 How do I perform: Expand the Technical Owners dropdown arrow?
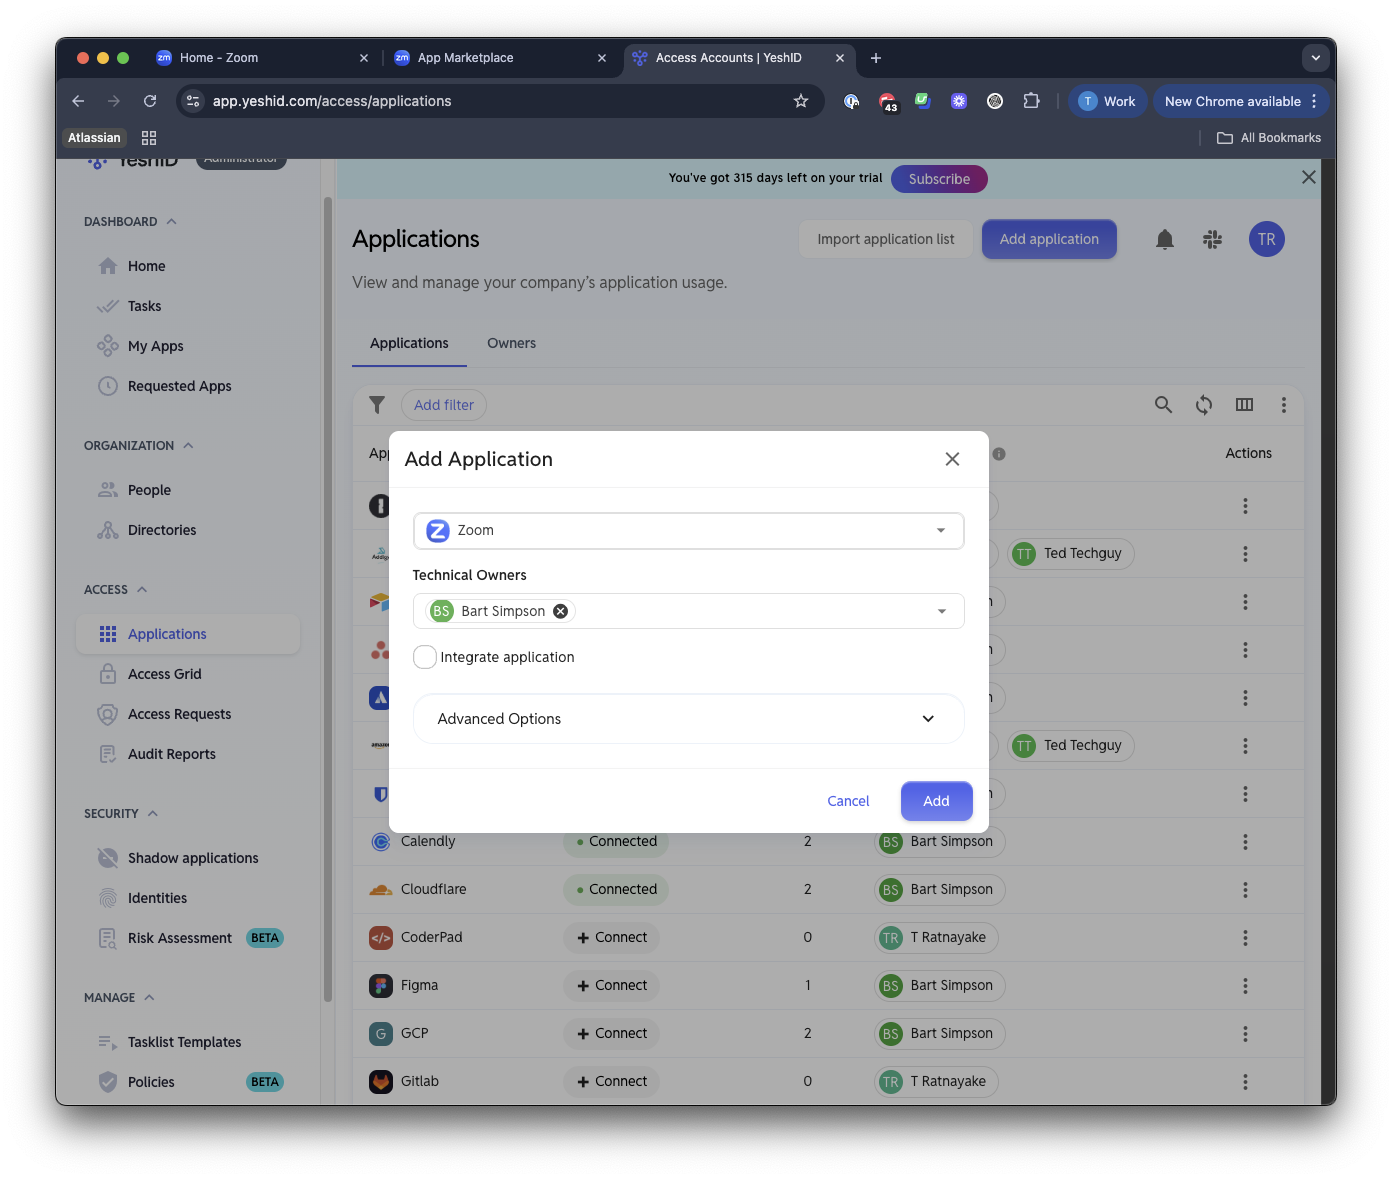941,611
